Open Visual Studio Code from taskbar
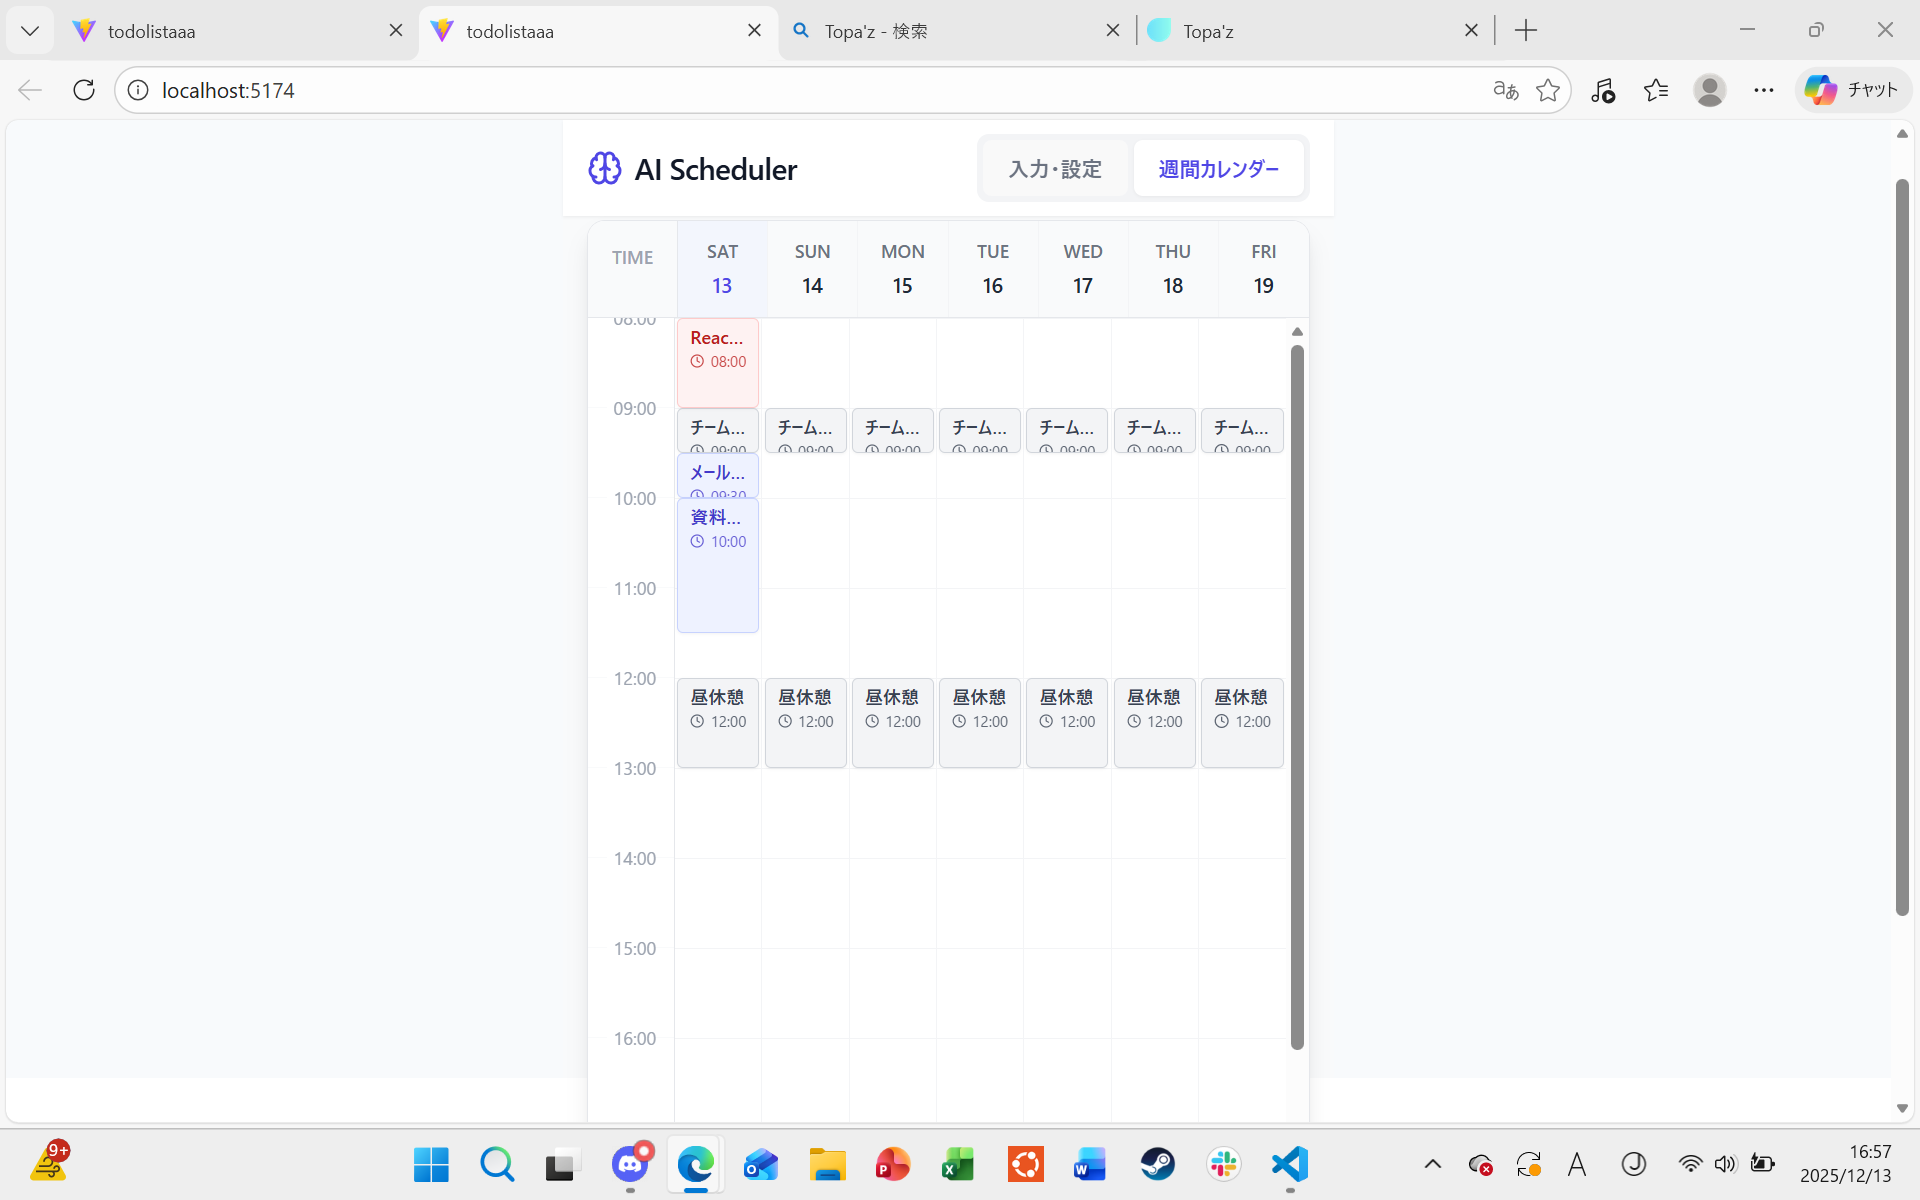This screenshot has width=1920, height=1200. coord(1290,1164)
